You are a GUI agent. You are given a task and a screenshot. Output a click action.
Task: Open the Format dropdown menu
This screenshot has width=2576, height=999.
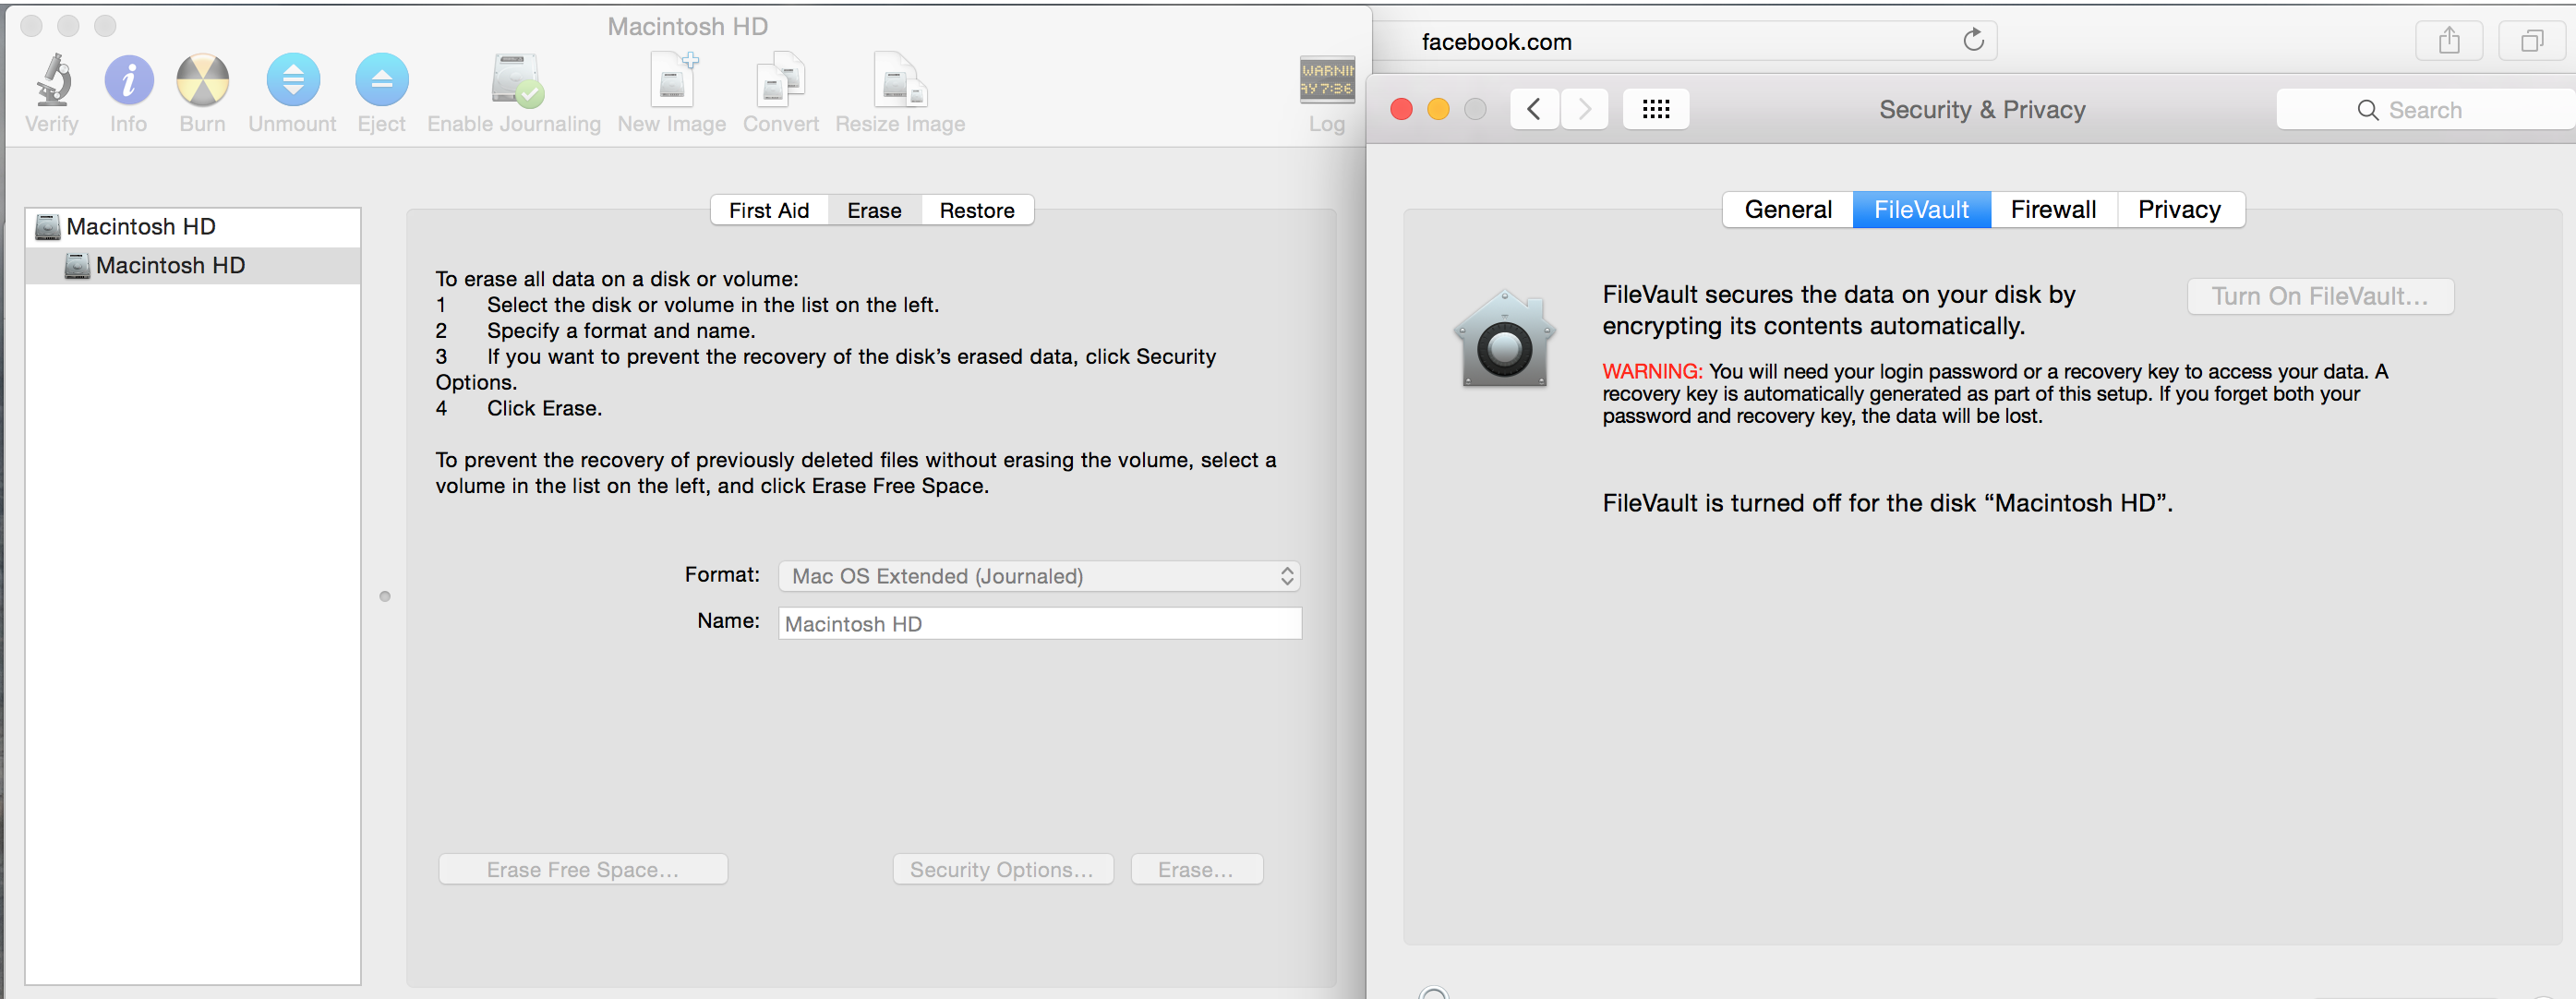(x=1039, y=576)
